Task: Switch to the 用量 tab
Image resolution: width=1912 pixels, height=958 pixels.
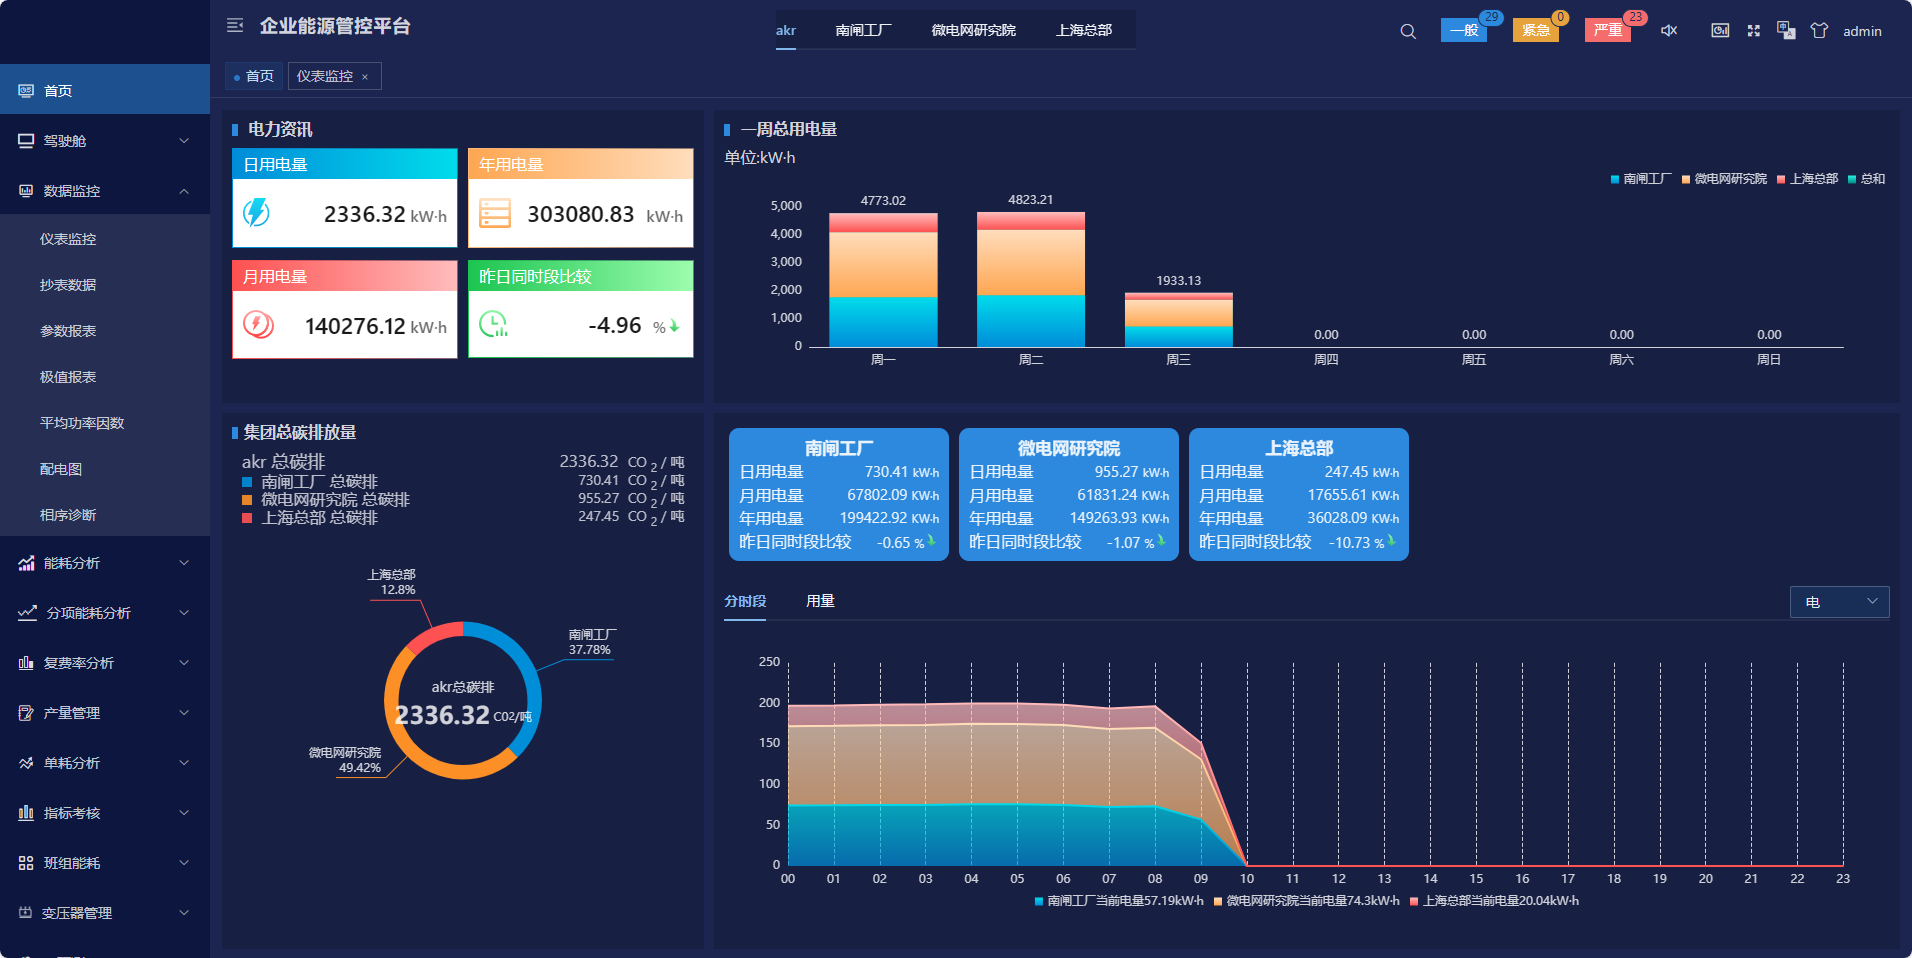Action: click(820, 601)
